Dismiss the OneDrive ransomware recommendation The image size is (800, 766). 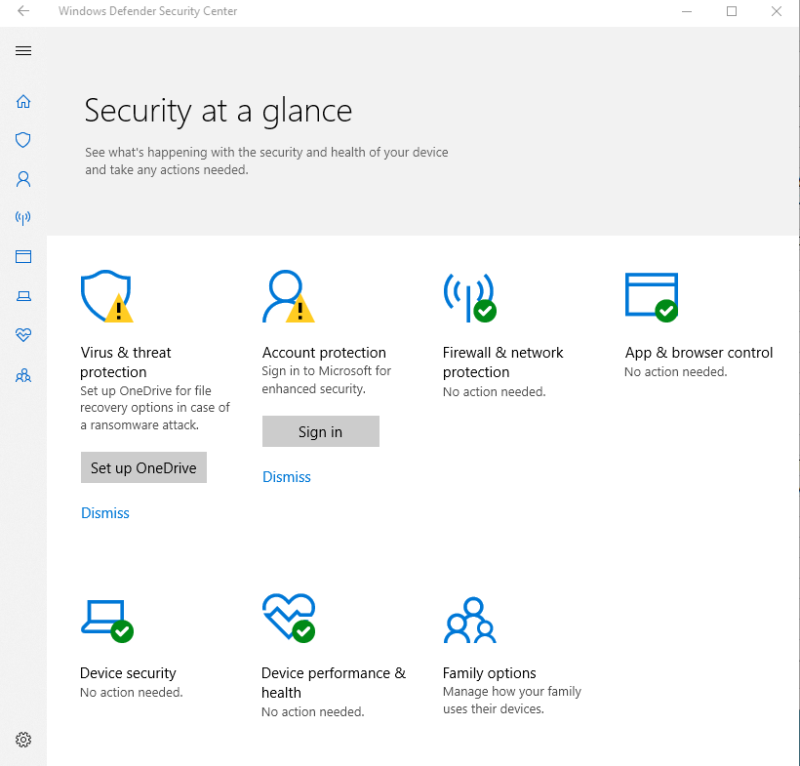click(x=105, y=513)
